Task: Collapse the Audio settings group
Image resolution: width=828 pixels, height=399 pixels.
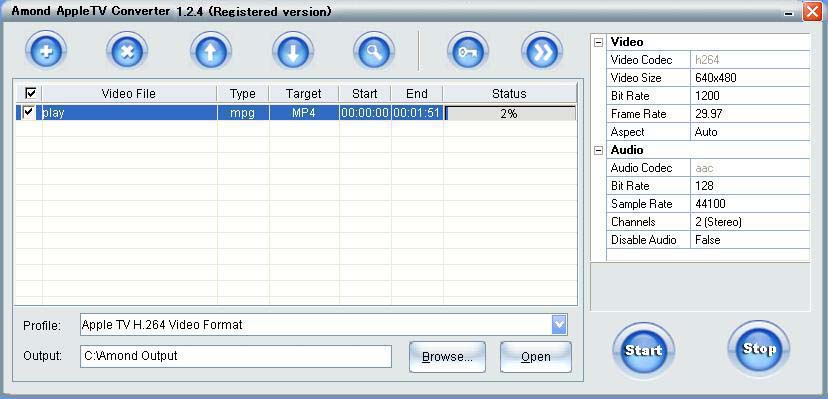Action: [598, 150]
